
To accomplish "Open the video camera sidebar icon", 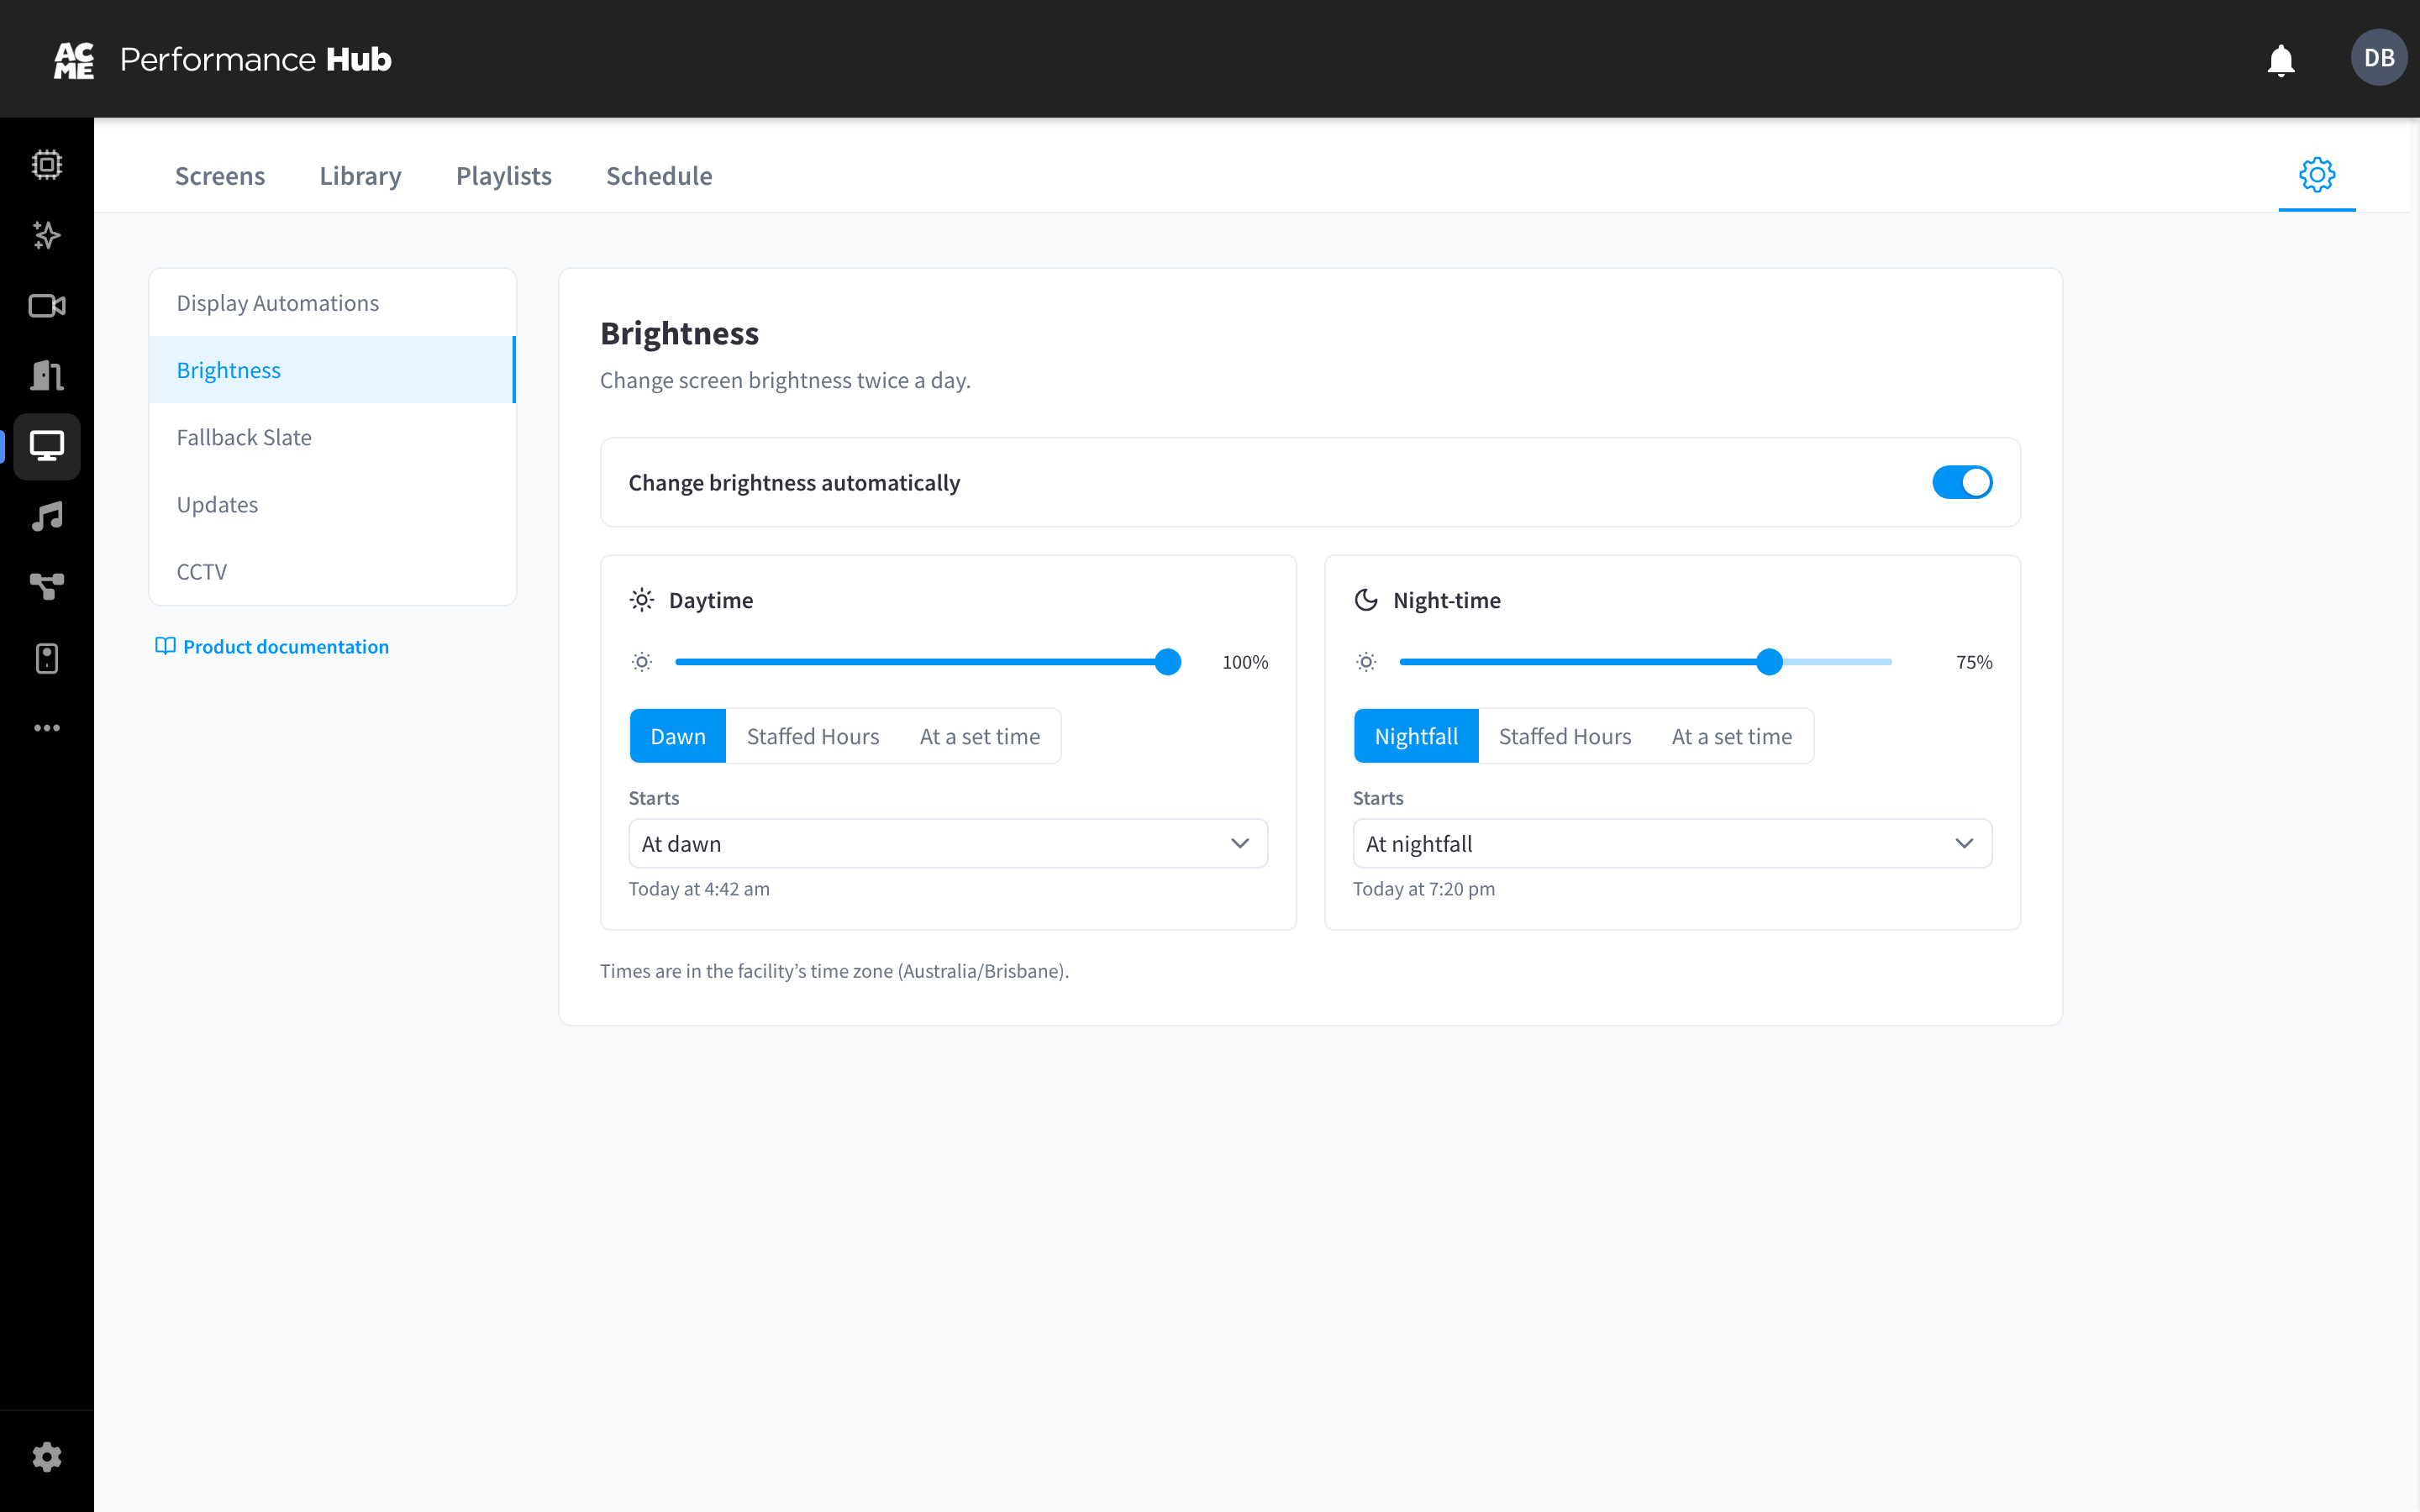I will 46,305.
